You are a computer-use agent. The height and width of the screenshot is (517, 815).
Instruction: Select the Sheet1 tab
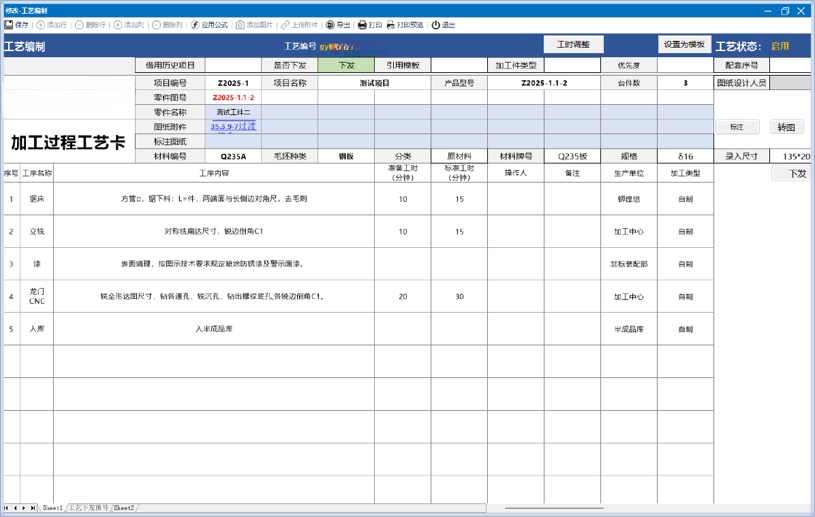[53, 508]
